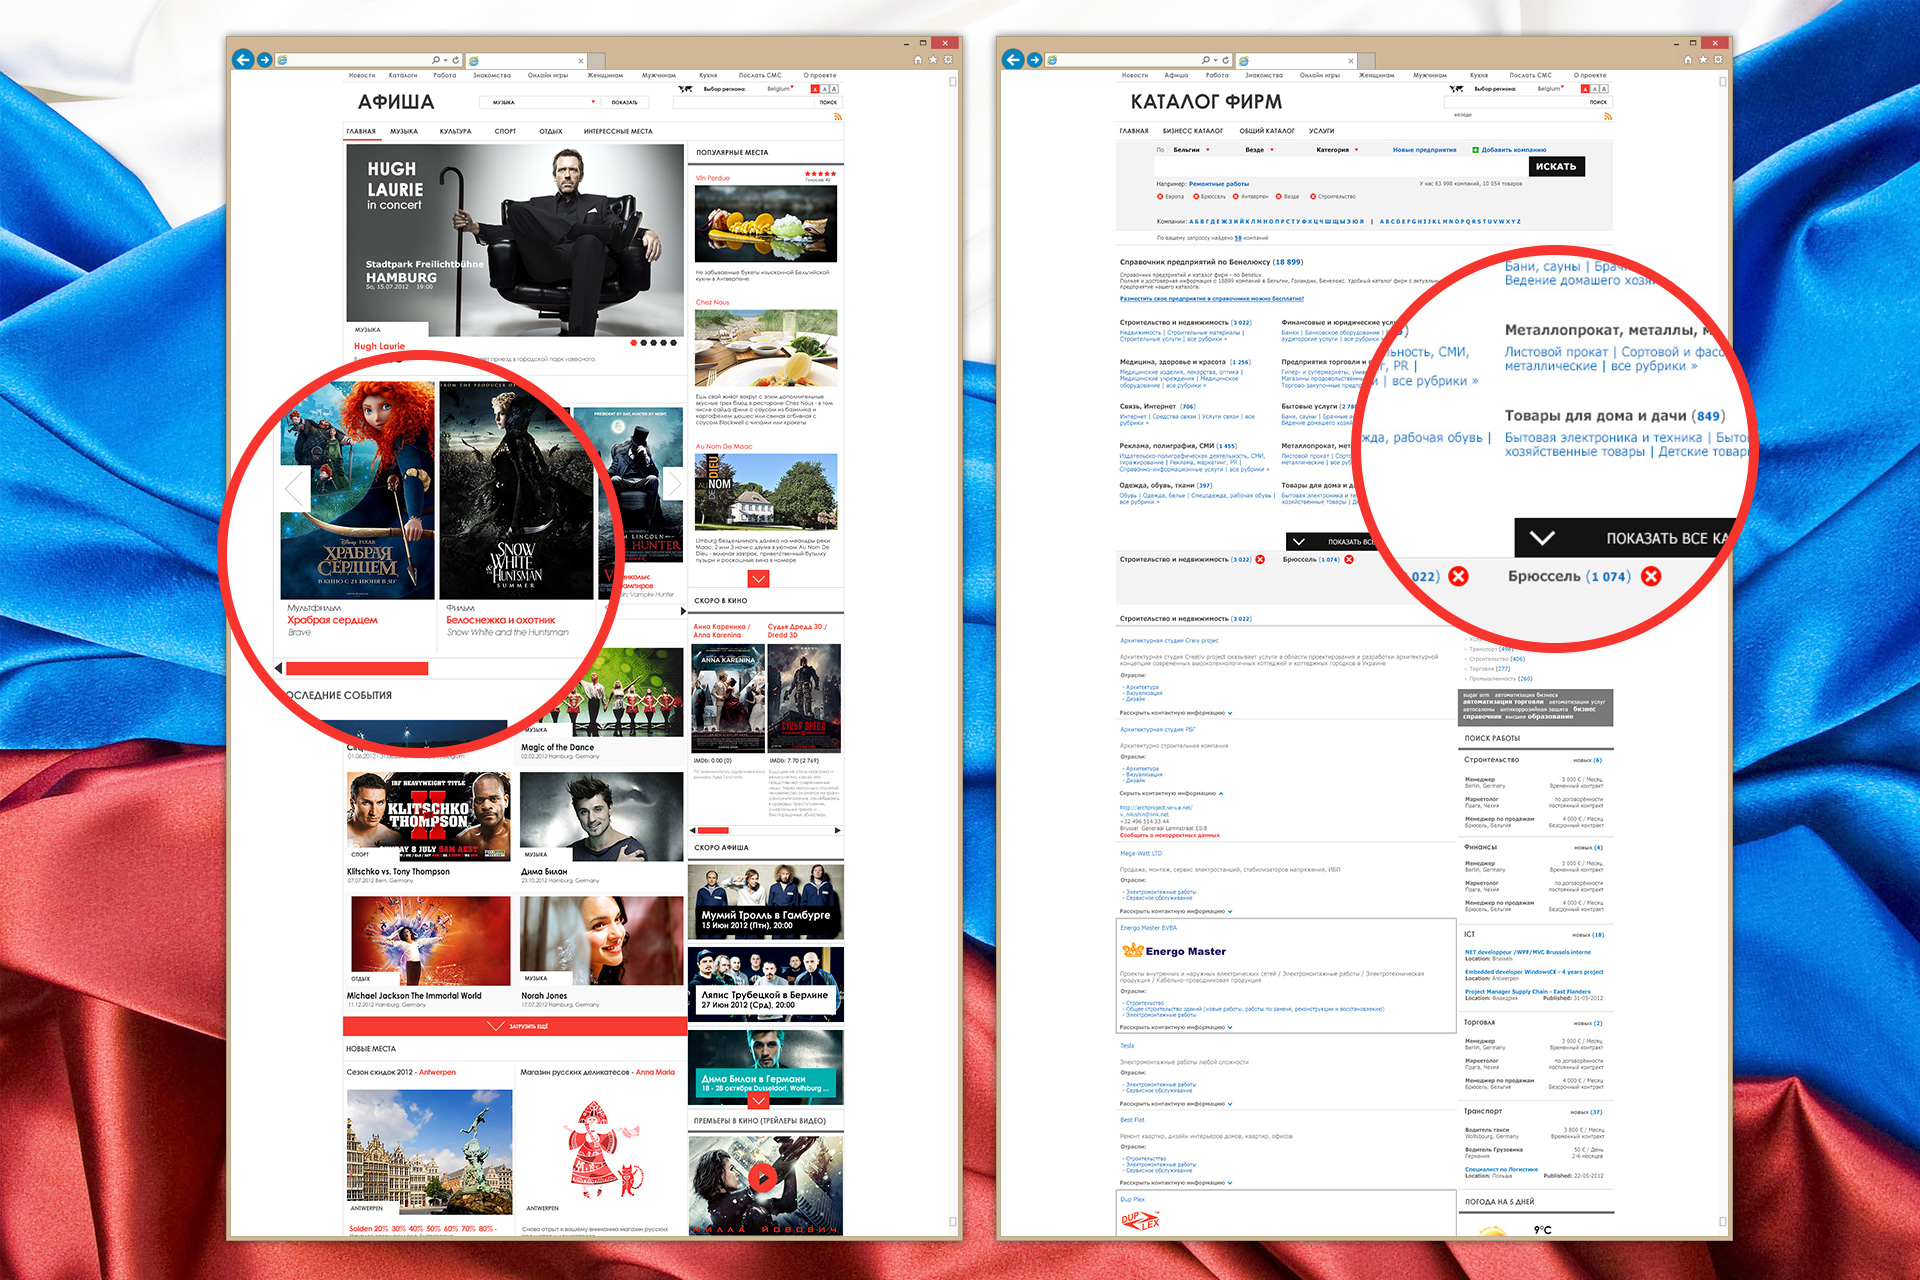Remove the Европа filter tag
This screenshot has width=1920, height=1280.
point(1160,197)
